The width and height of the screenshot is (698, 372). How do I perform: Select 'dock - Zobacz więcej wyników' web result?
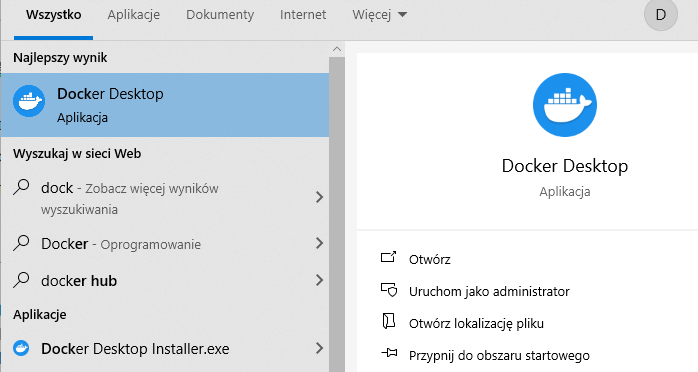pyautogui.click(x=165, y=198)
